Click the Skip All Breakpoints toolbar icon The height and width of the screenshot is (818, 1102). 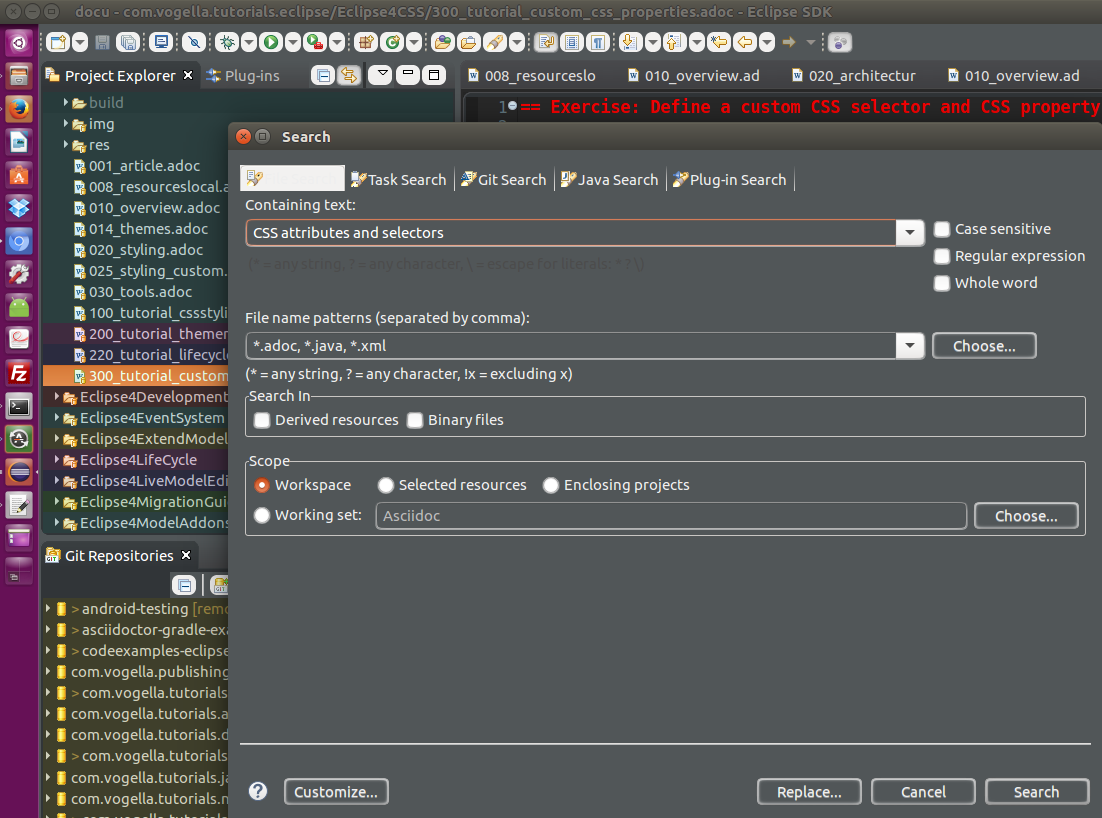click(x=194, y=42)
